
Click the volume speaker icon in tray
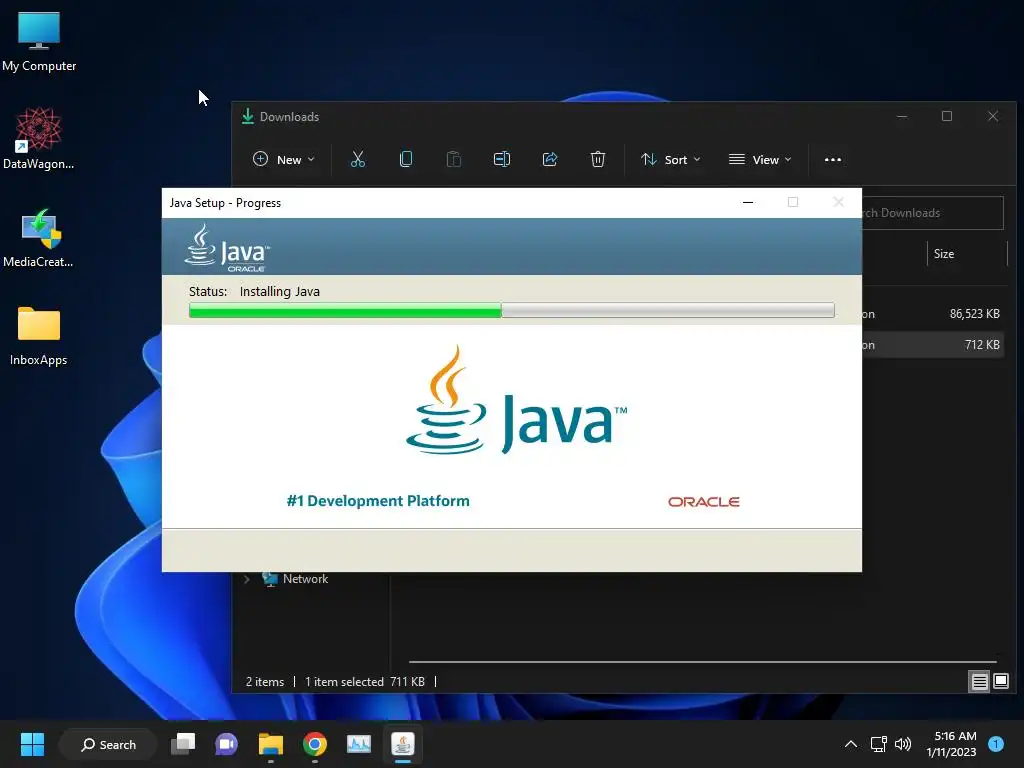(x=903, y=744)
